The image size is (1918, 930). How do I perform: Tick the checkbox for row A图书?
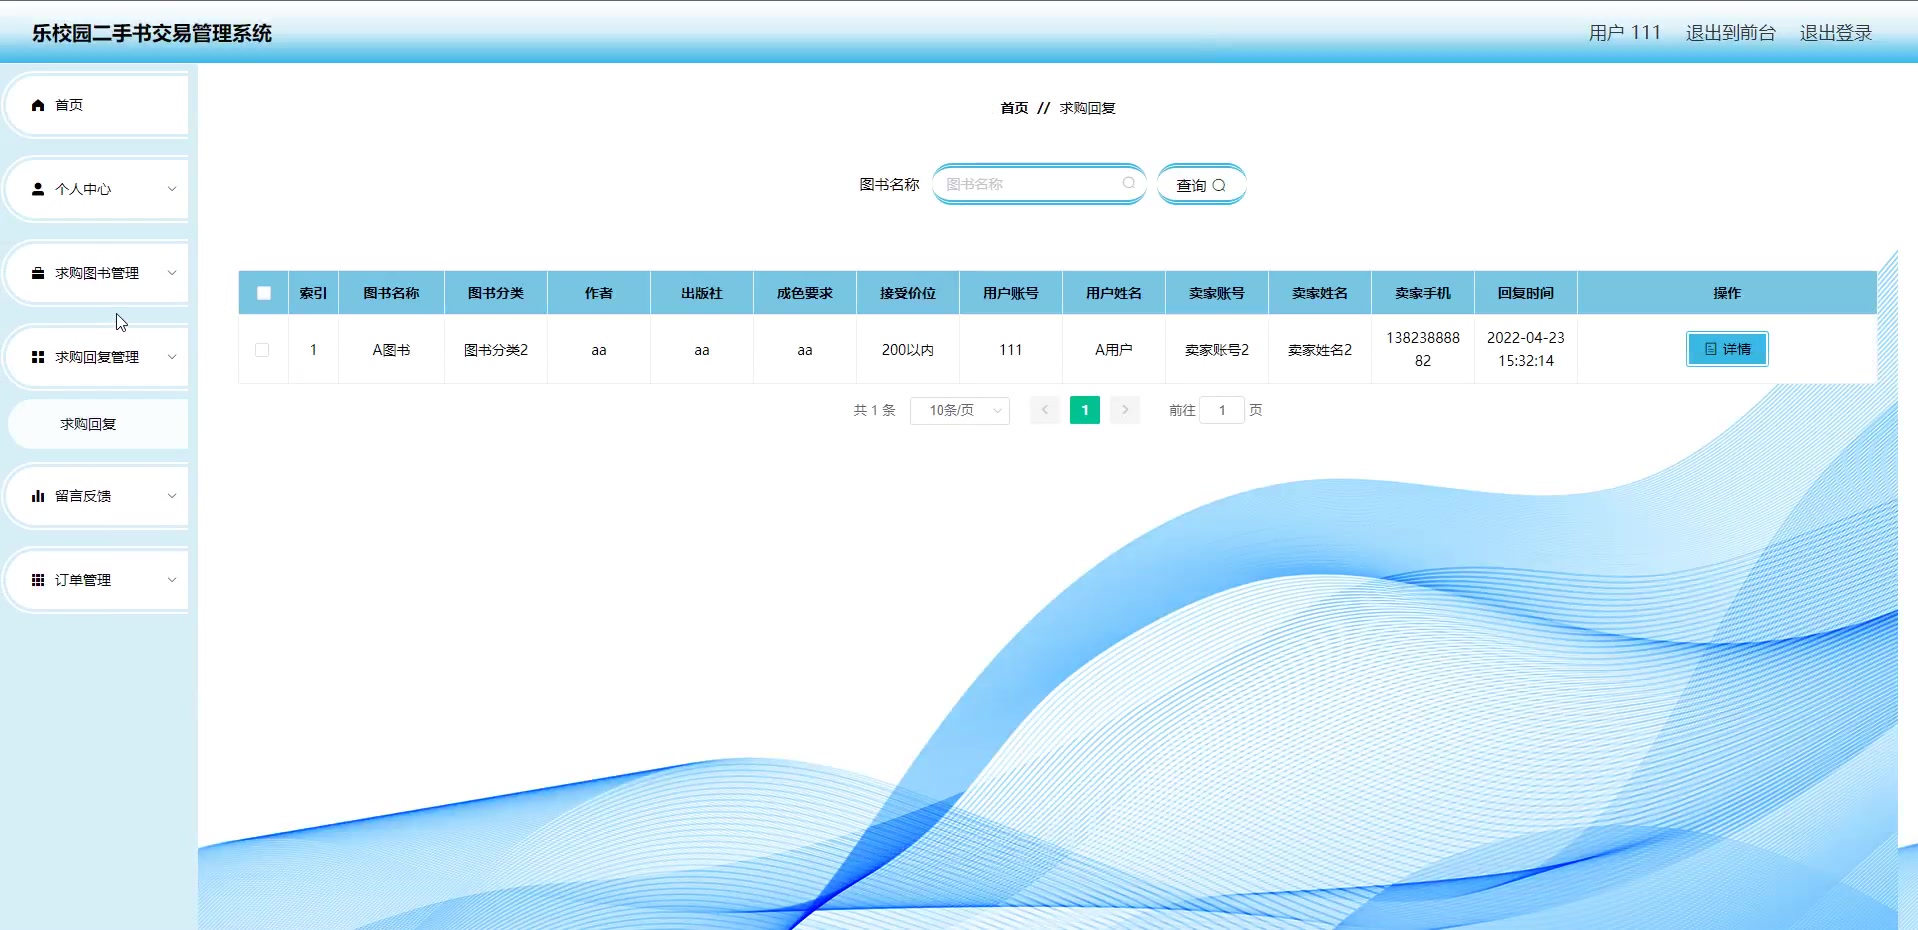click(262, 350)
